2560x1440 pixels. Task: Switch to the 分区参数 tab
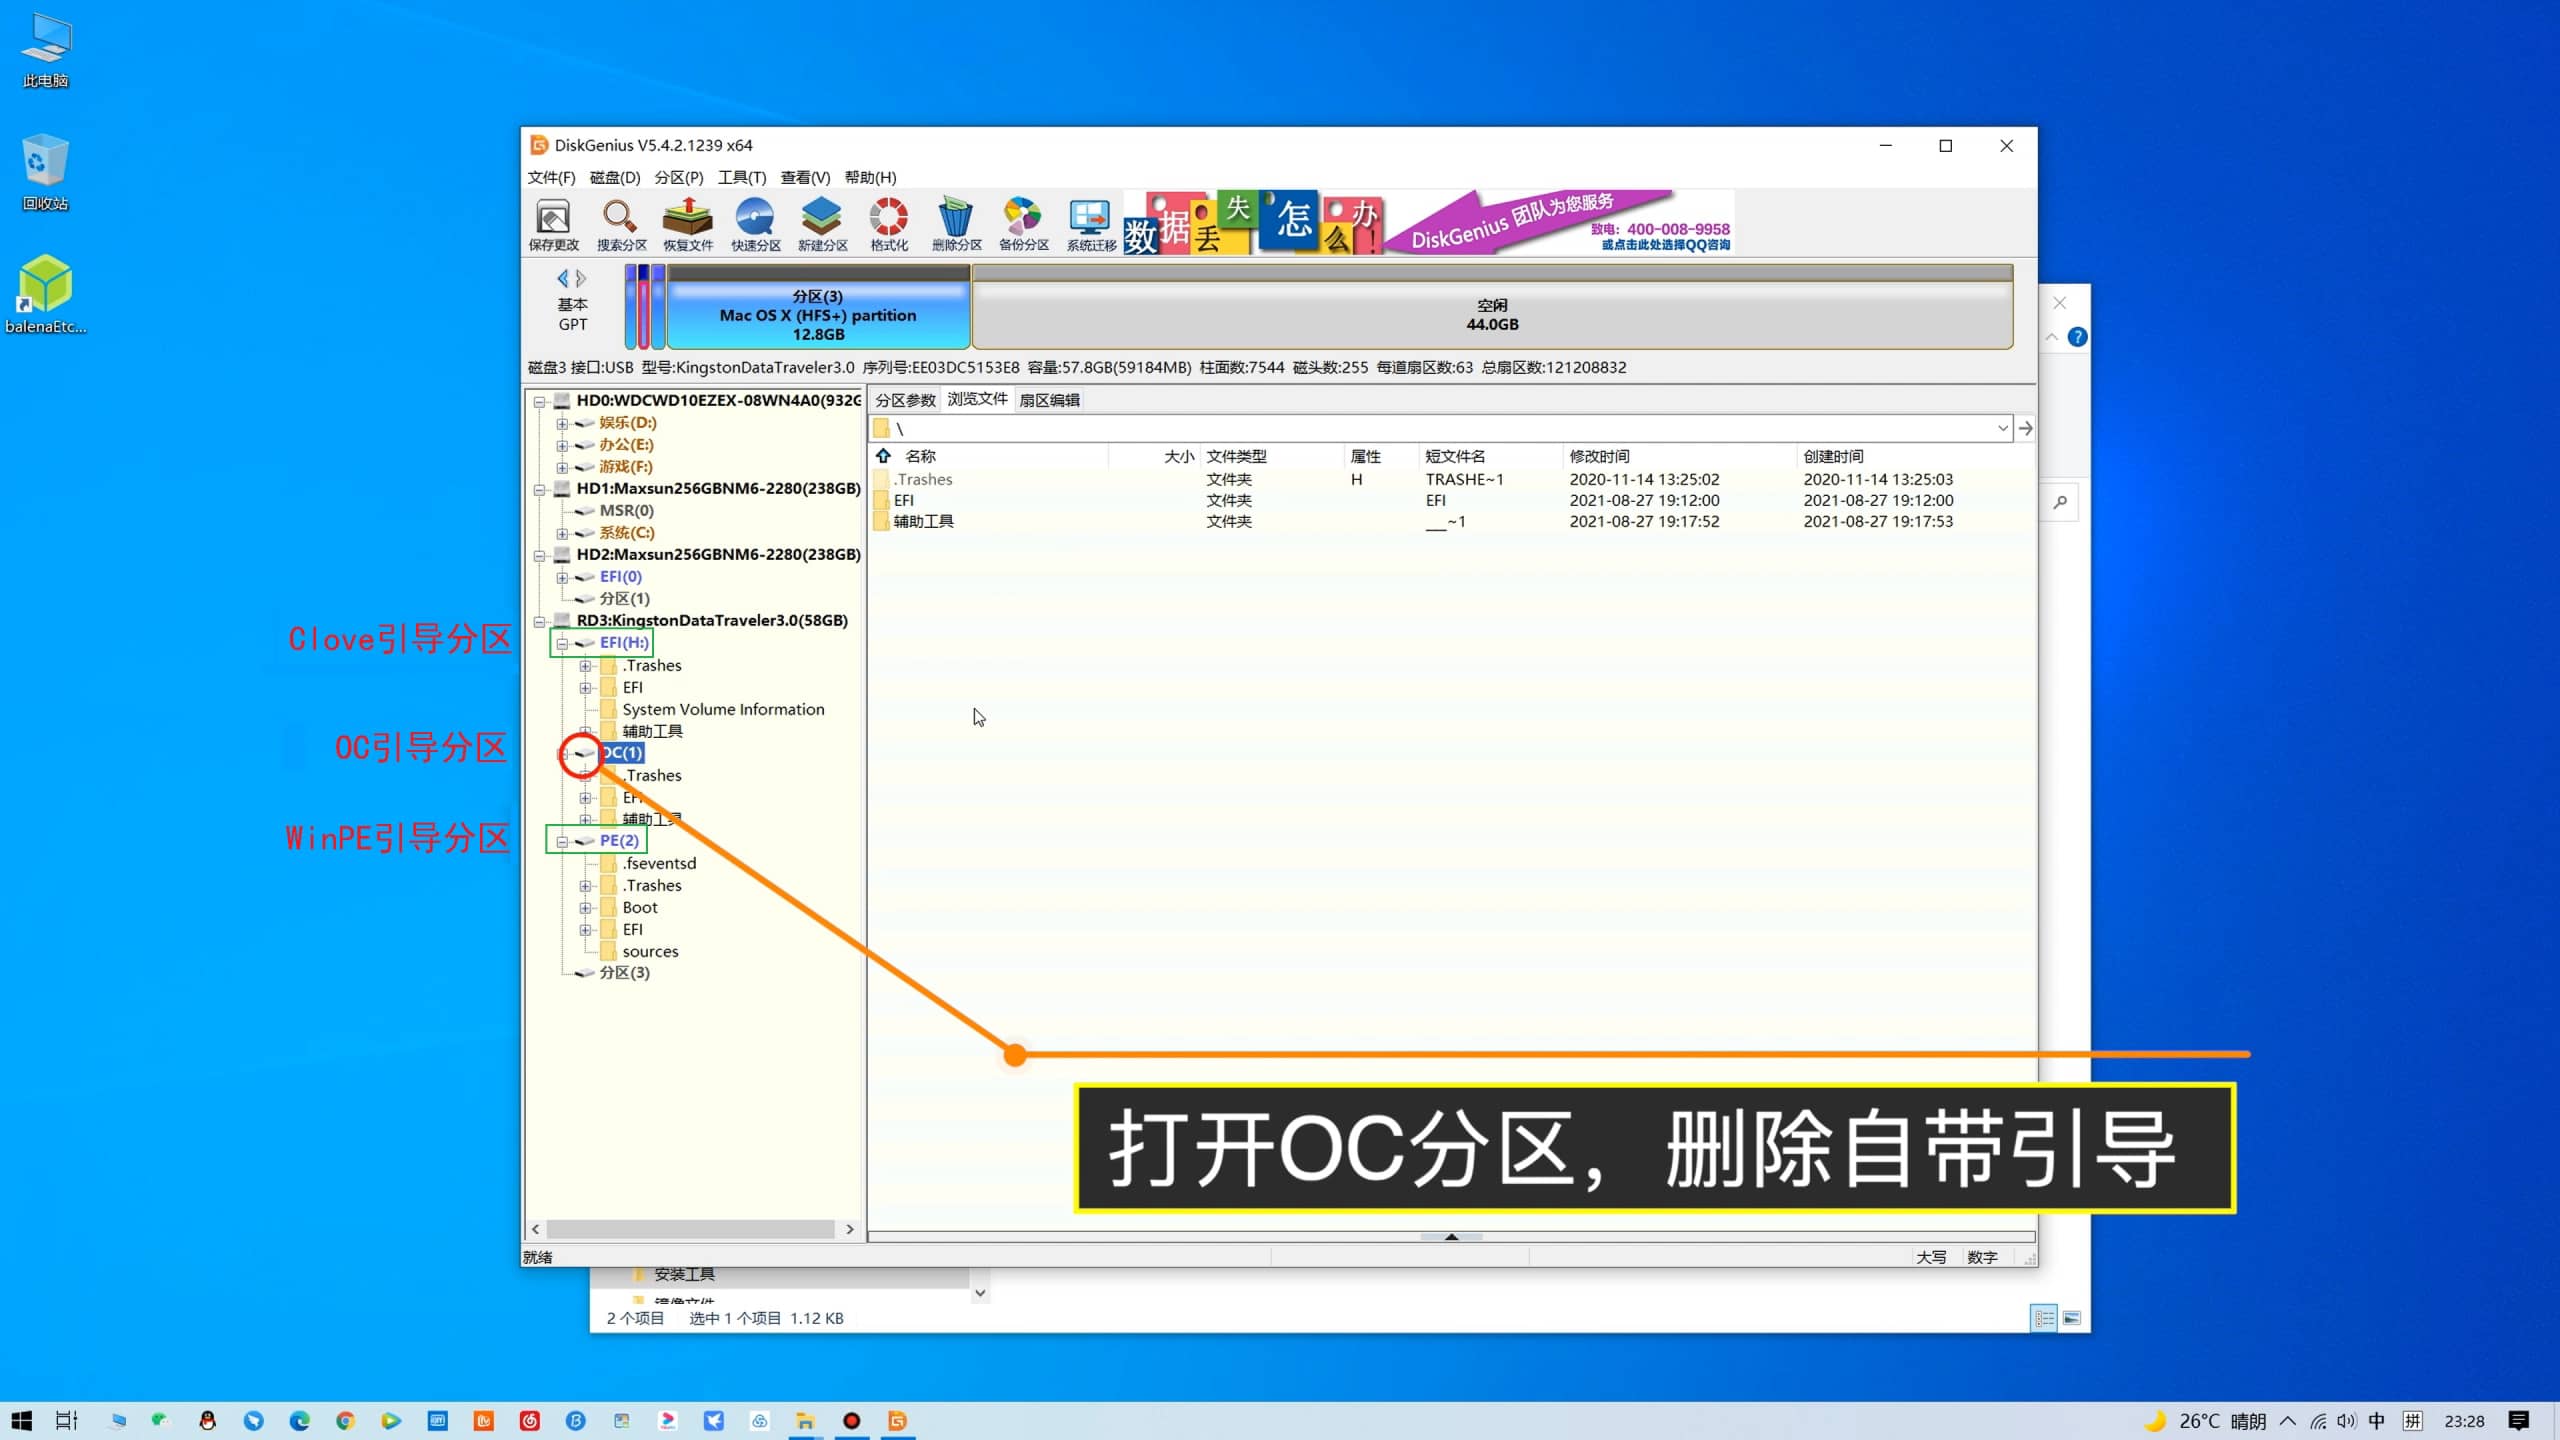tap(905, 400)
